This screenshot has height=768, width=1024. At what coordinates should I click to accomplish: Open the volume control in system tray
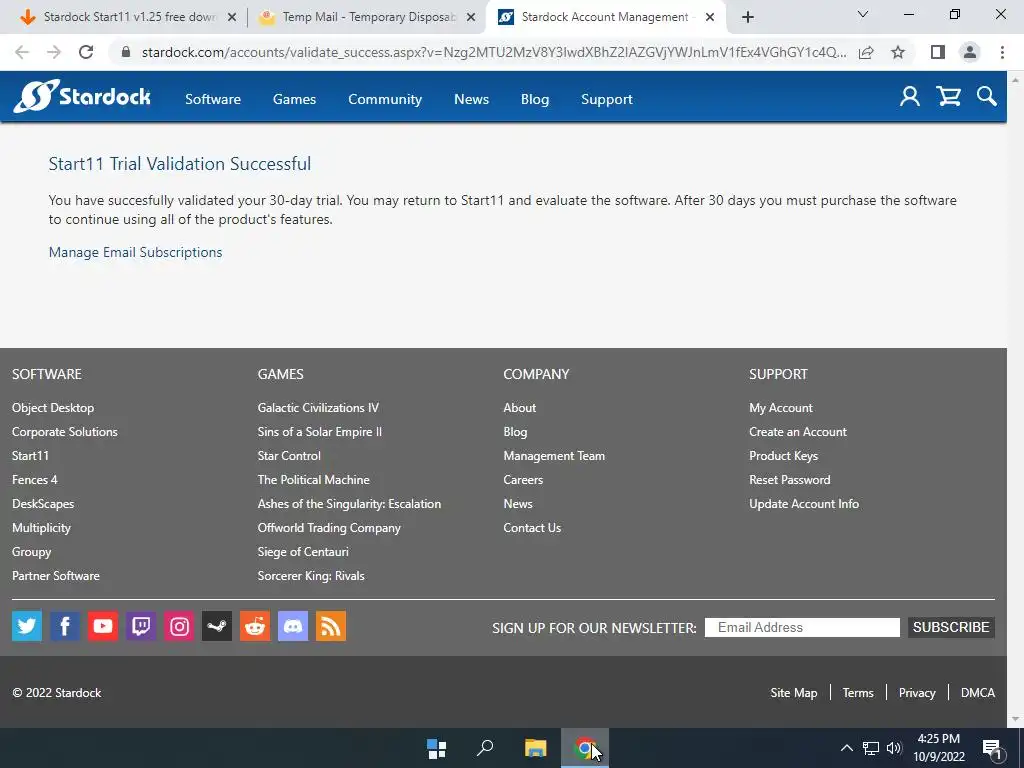pyautogui.click(x=894, y=748)
